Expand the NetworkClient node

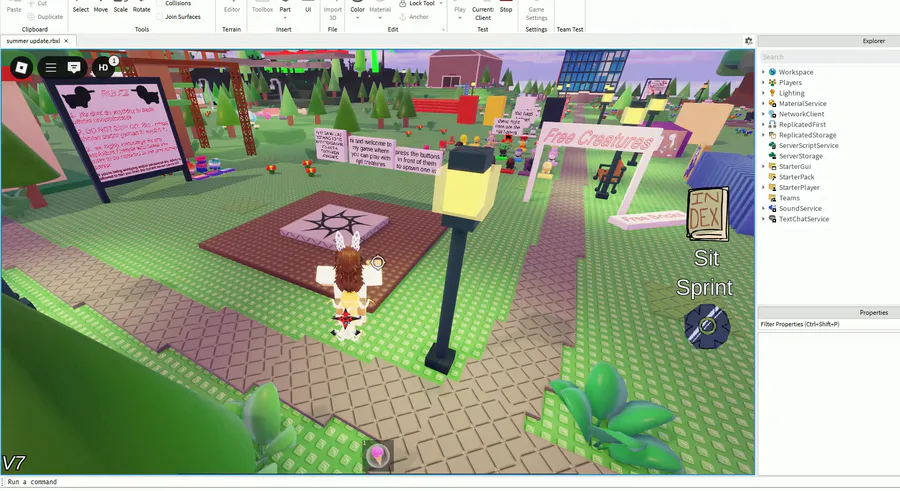pyautogui.click(x=763, y=114)
